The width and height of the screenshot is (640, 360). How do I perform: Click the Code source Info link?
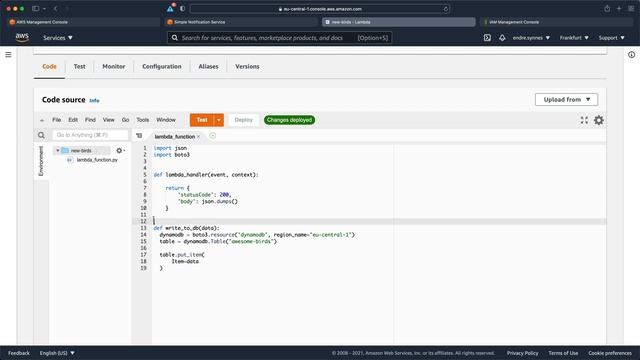[94, 100]
